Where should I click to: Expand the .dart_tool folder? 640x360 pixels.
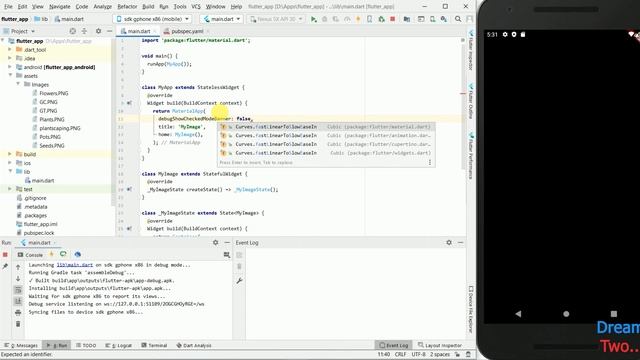point(10,49)
